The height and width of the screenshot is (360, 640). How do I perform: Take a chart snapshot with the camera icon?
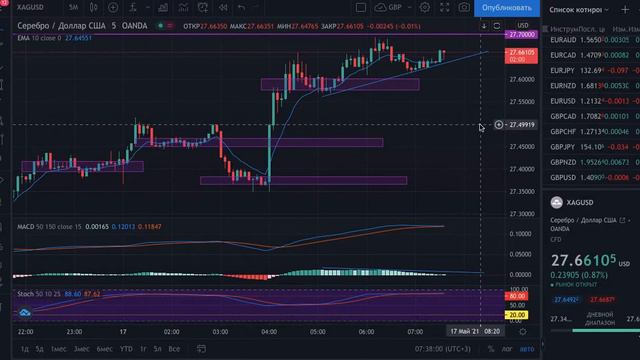point(464,7)
